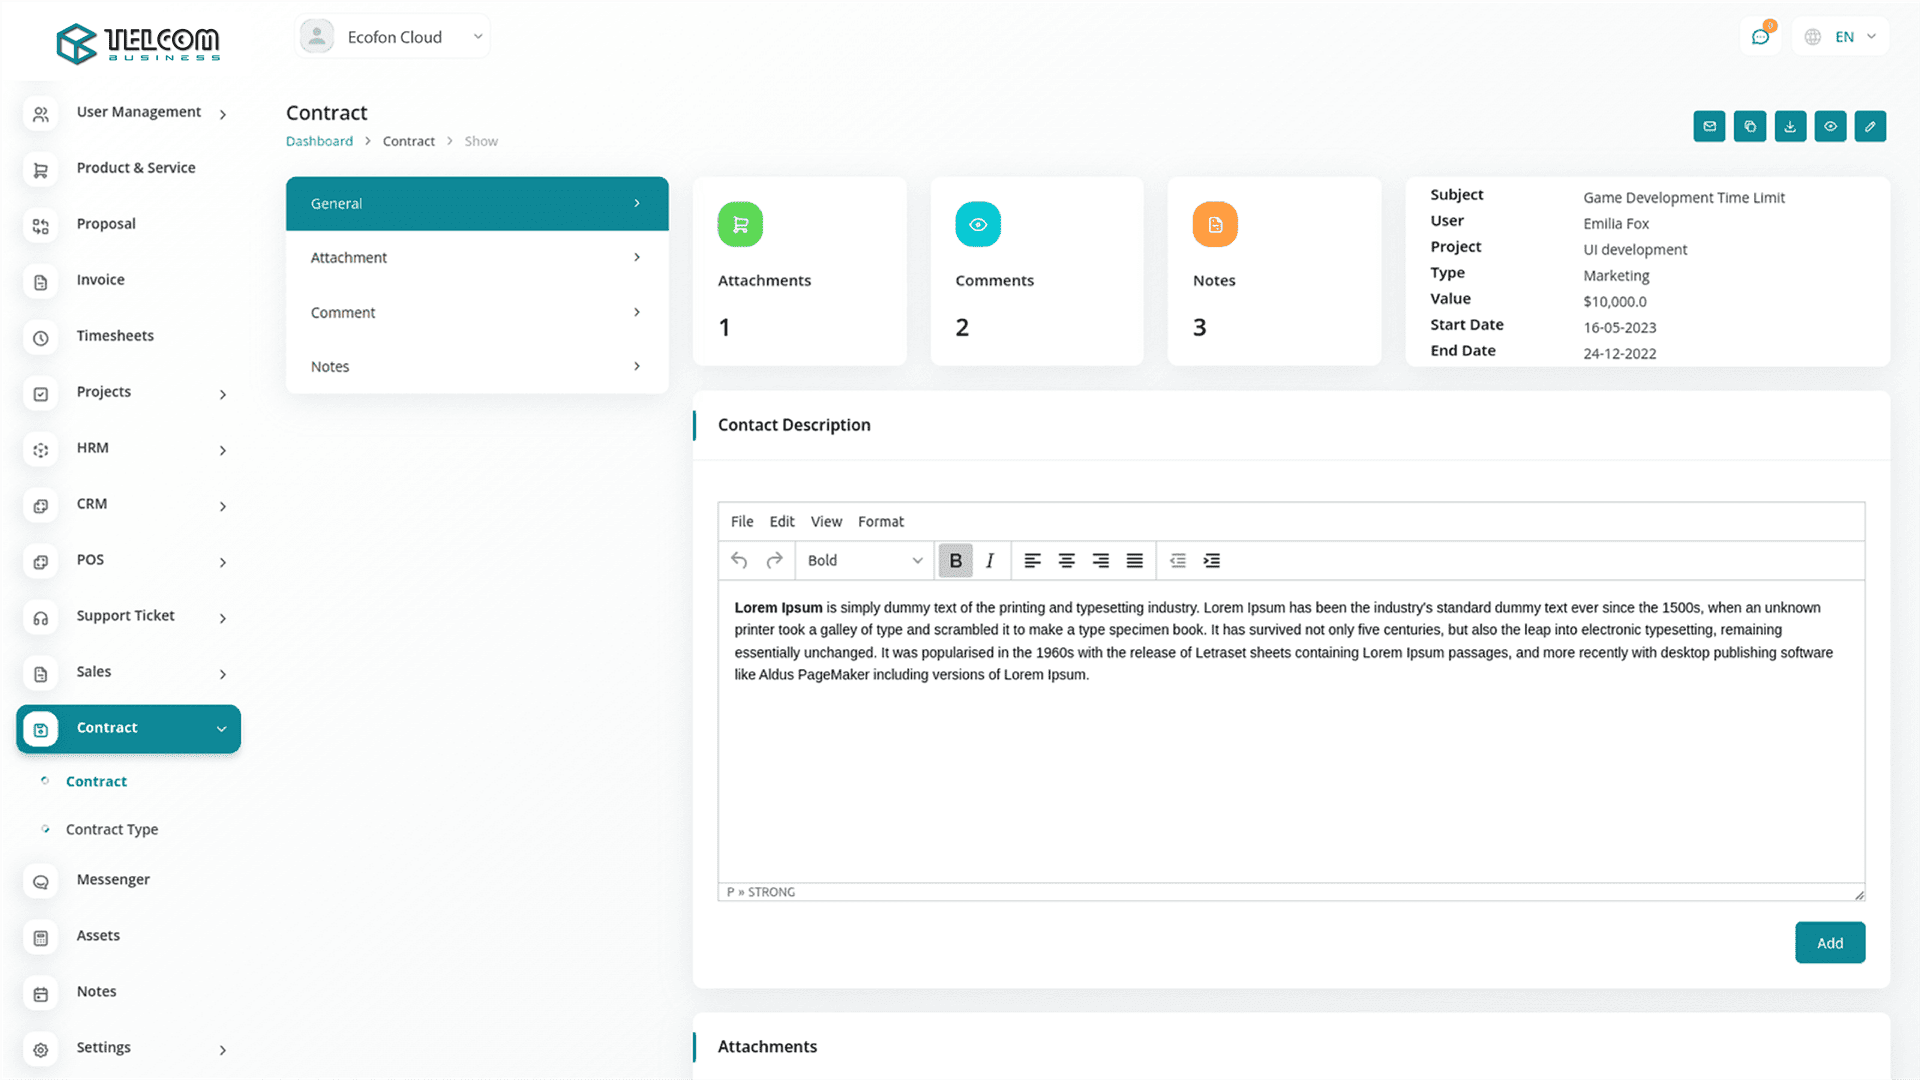Click the Add button
Image resolution: width=1920 pixels, height=1080 pixels.
(x=1829, y=943)
